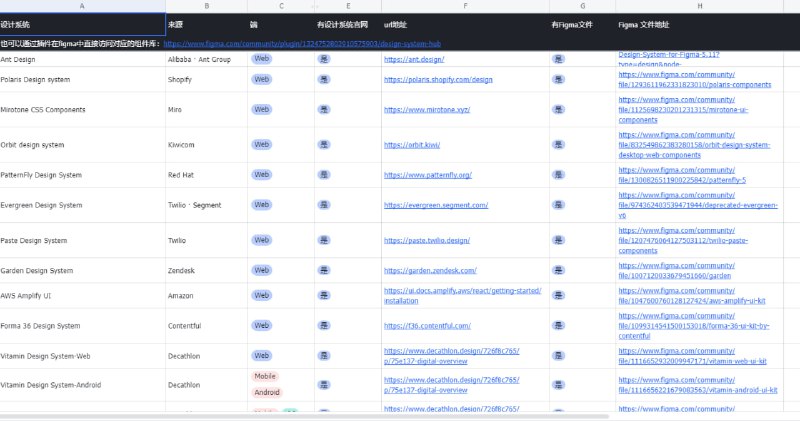Screen dimensions: 800x421
Task: Select column C header
Action: (281, 6)
